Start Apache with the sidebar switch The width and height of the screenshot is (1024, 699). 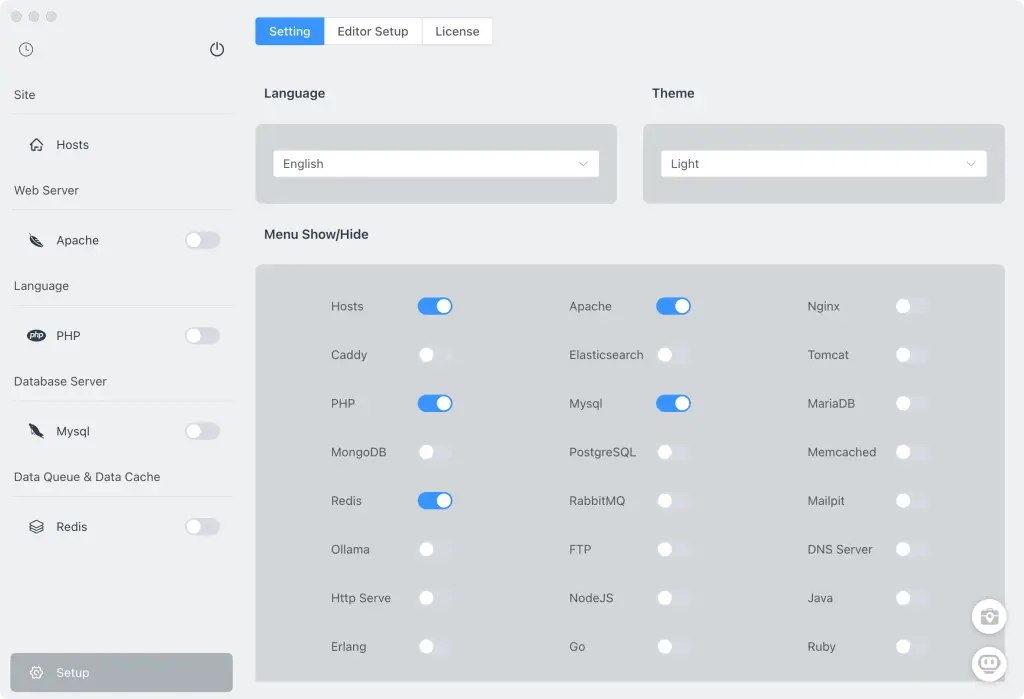point(202,240)
